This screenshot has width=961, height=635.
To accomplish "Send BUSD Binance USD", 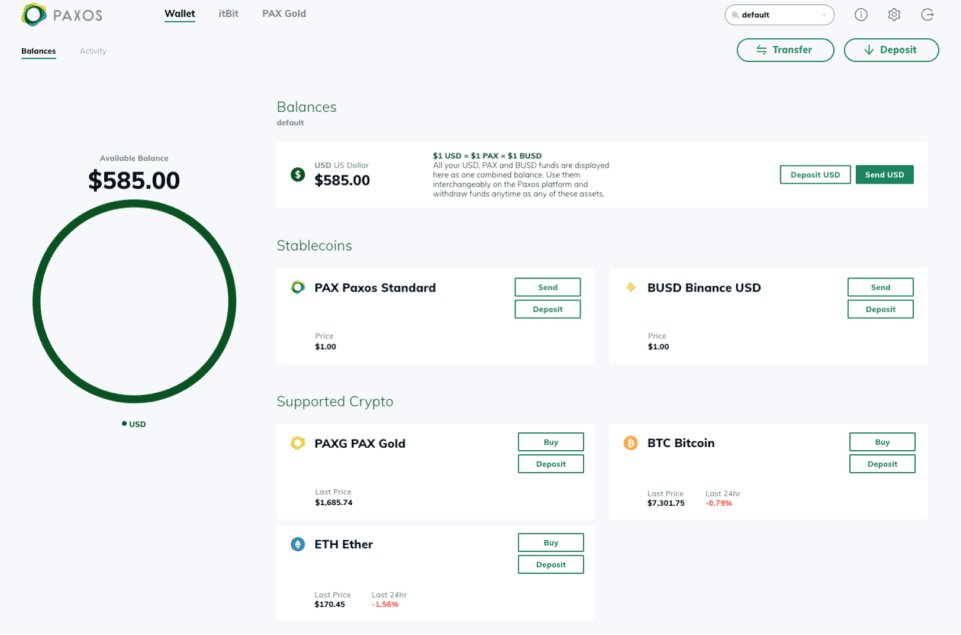I will pos(880,287).
